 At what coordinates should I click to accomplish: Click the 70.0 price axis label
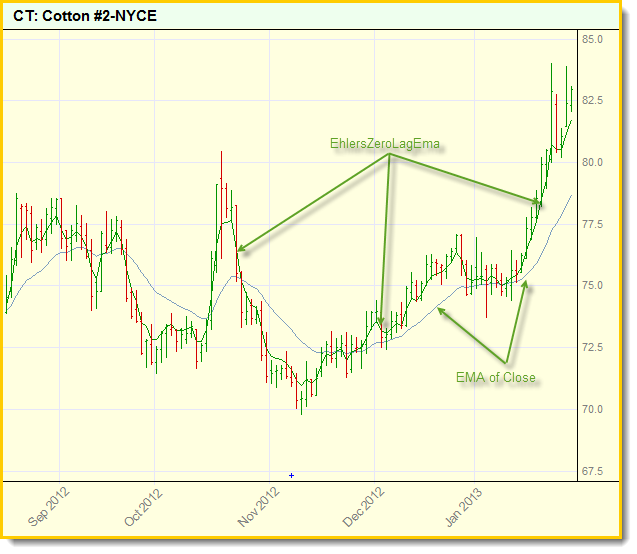(593, 409)
